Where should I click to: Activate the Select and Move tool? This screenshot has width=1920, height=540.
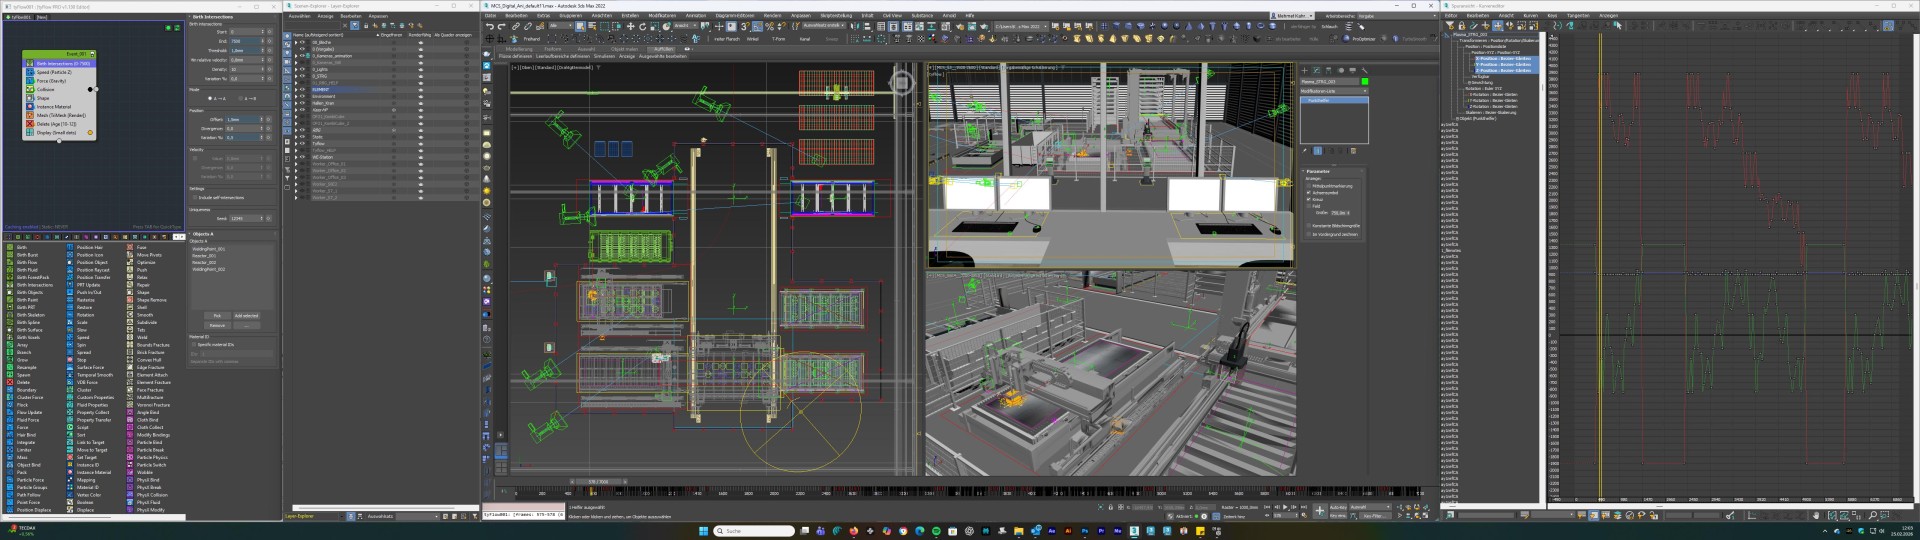point(630,27)
